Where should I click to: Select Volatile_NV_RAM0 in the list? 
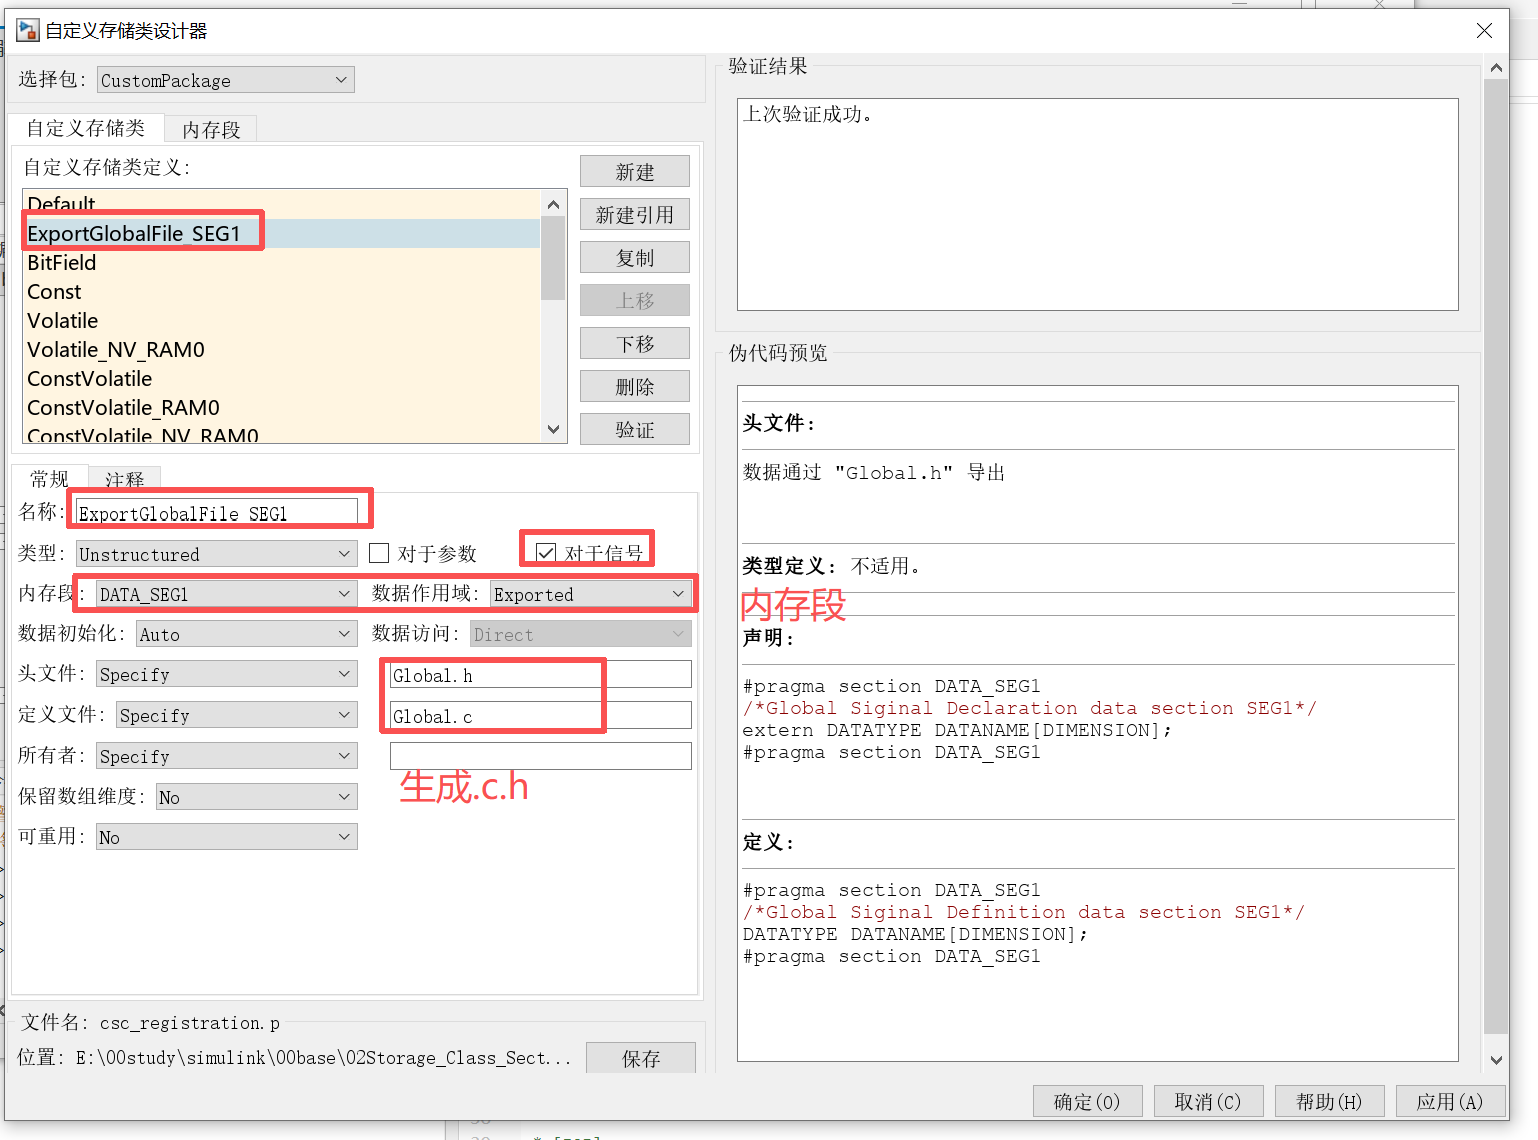tap(281, 350)
